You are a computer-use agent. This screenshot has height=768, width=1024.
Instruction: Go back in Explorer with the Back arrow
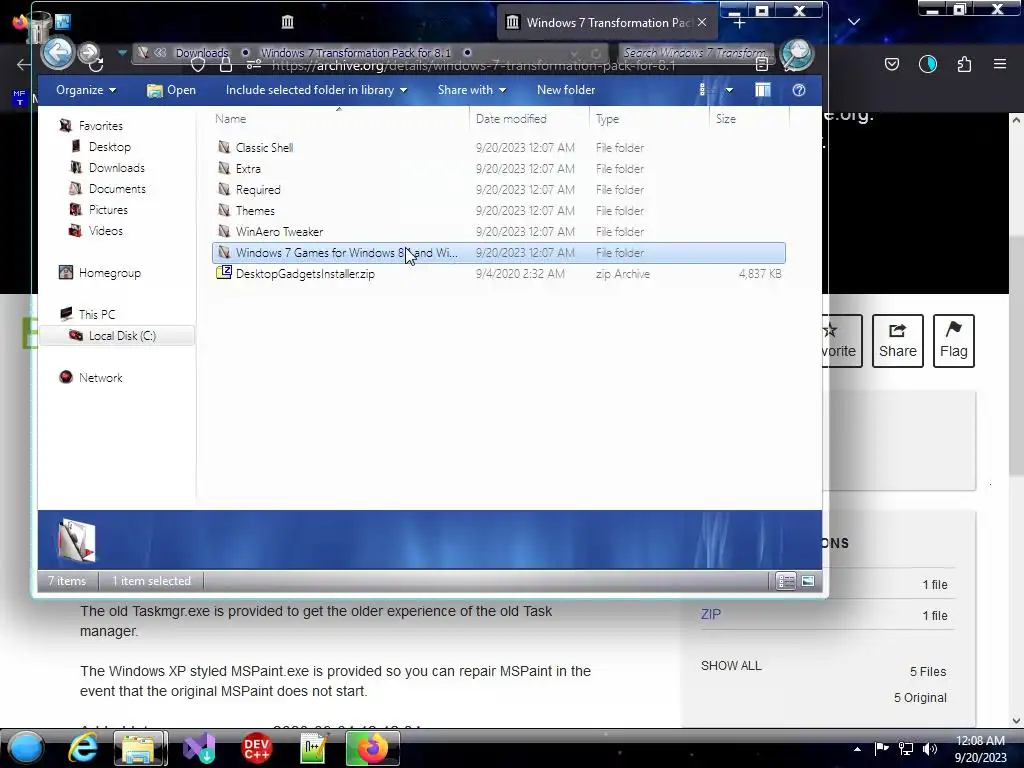coord(58,52)
